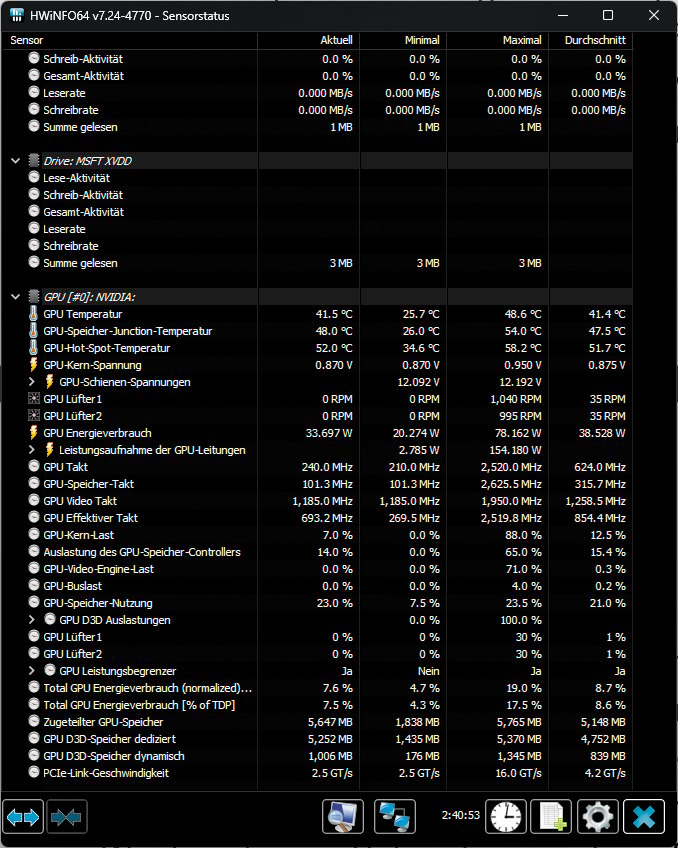Open sensor settings with the gear icon
Viewport: 678px width, 848px height.
pos(598,817)
